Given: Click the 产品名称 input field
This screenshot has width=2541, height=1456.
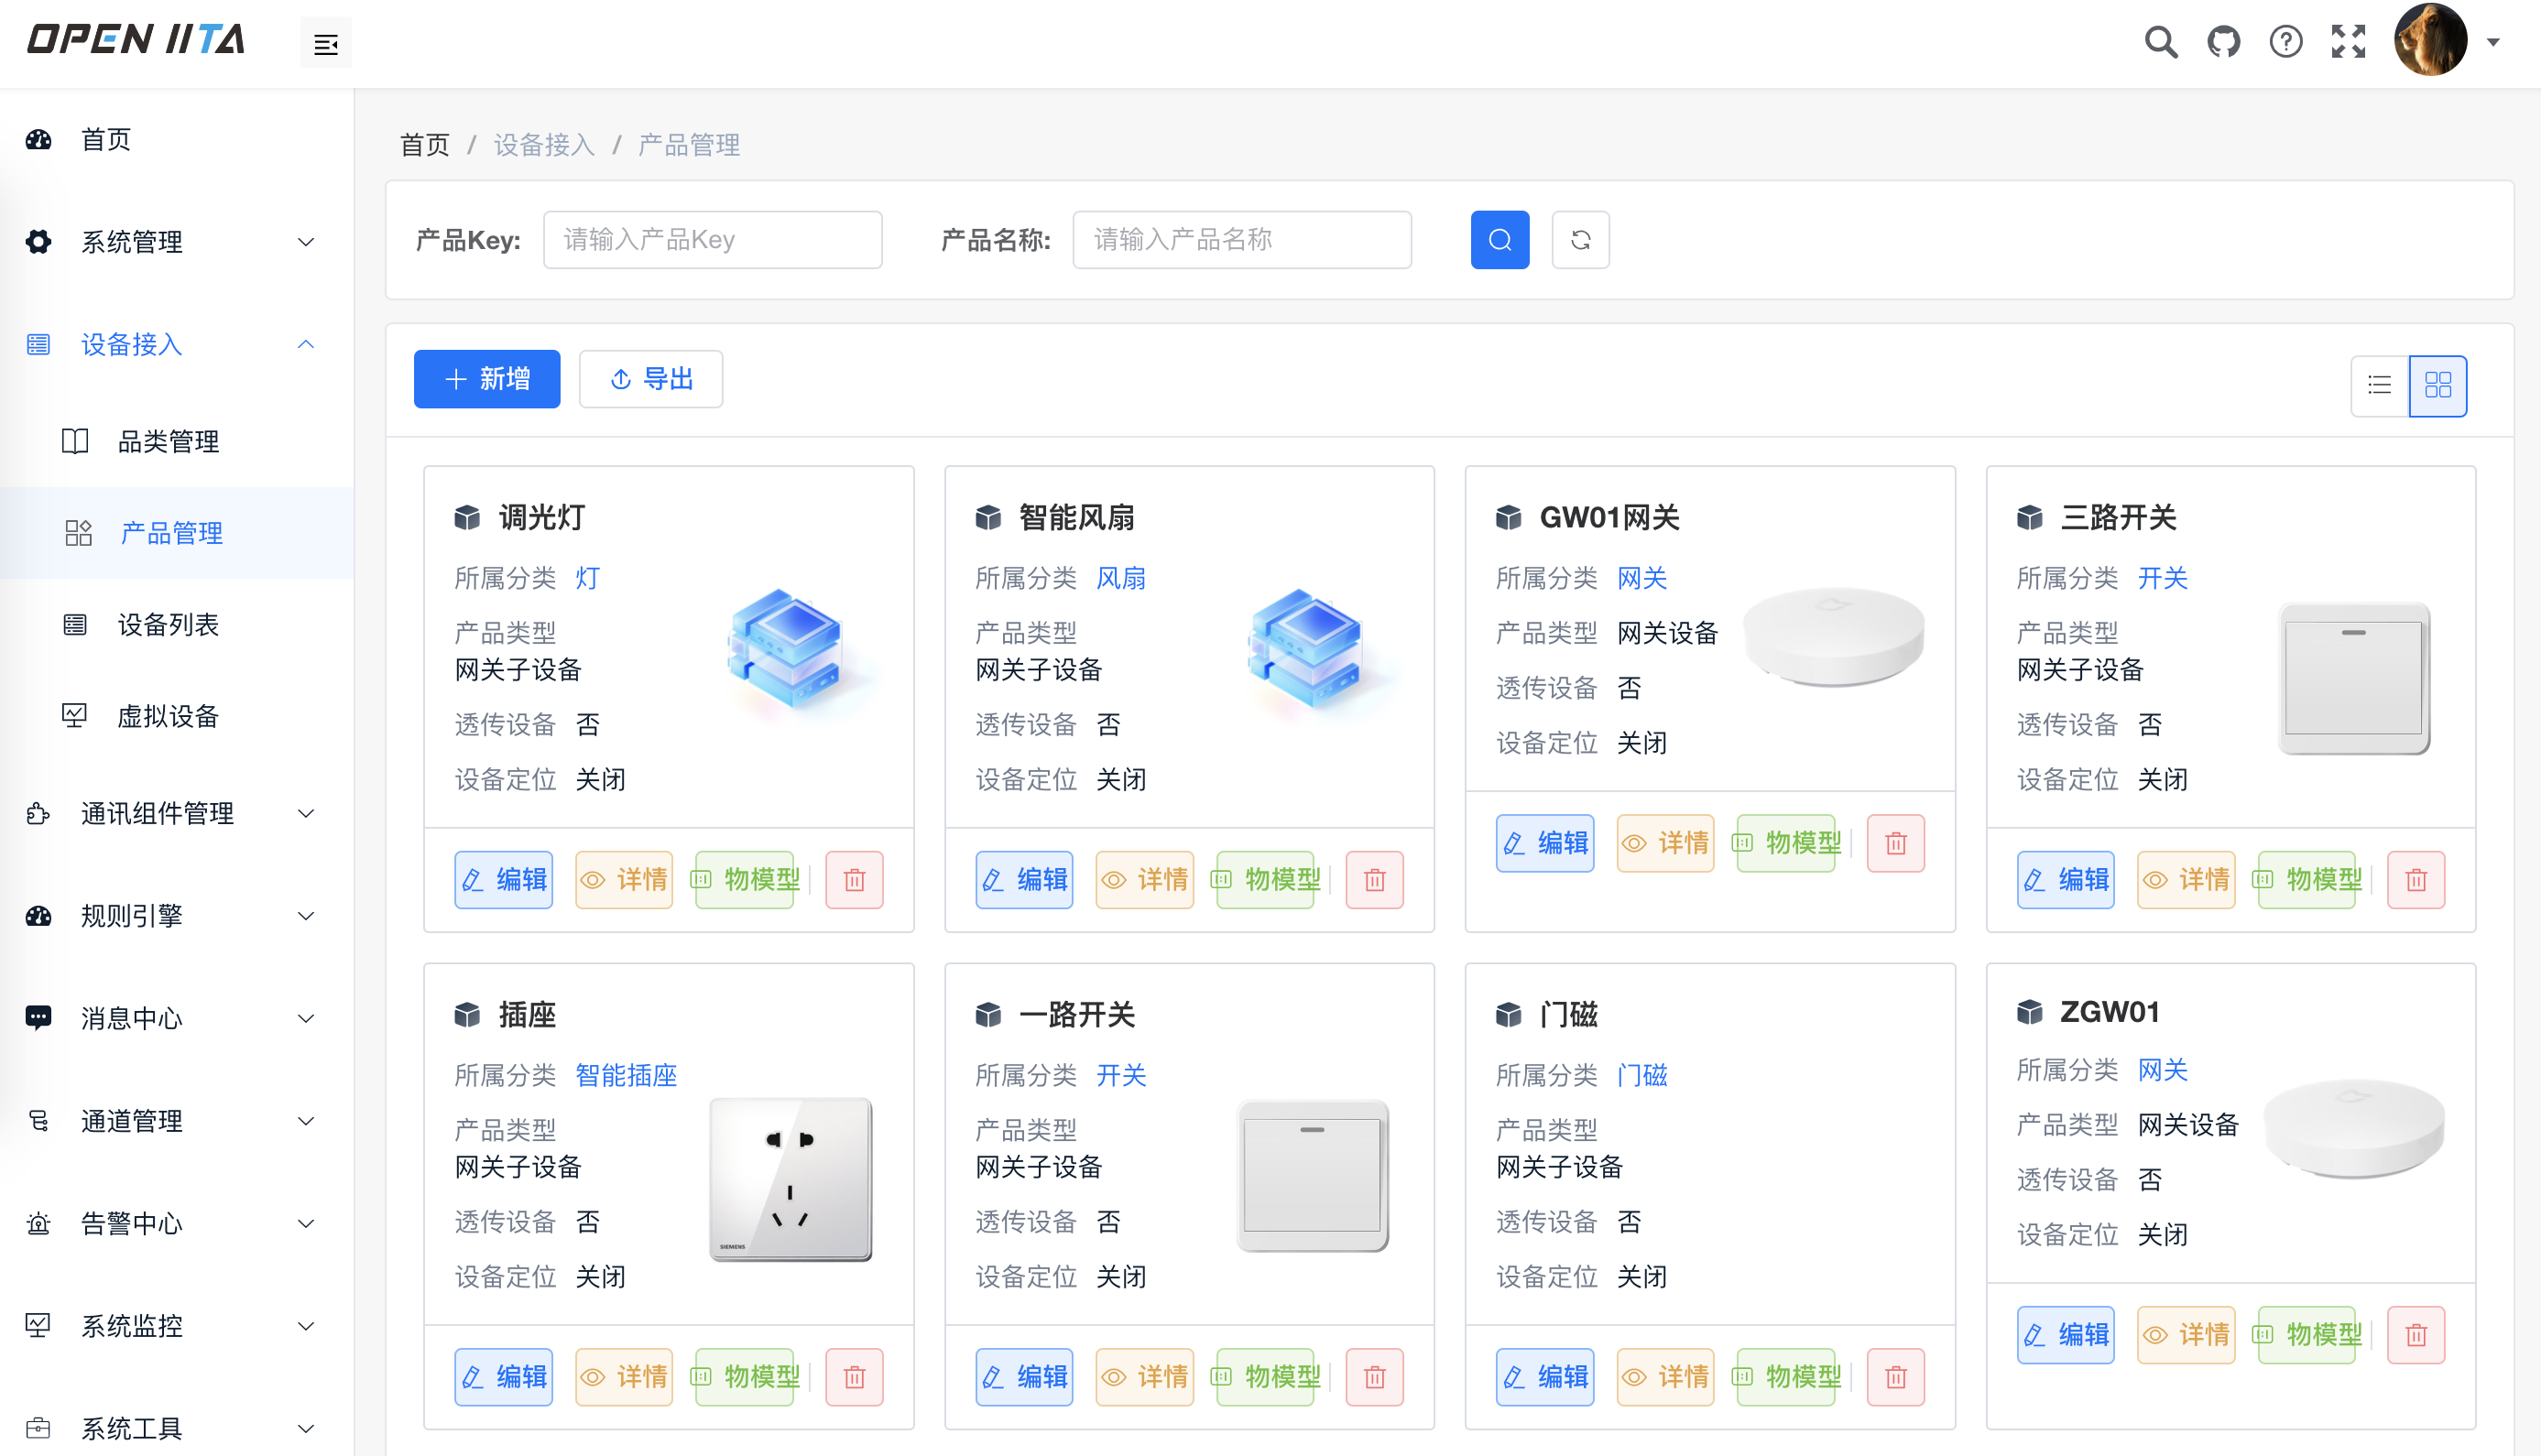Looking at the screenshot, I should coord(1241,240).
